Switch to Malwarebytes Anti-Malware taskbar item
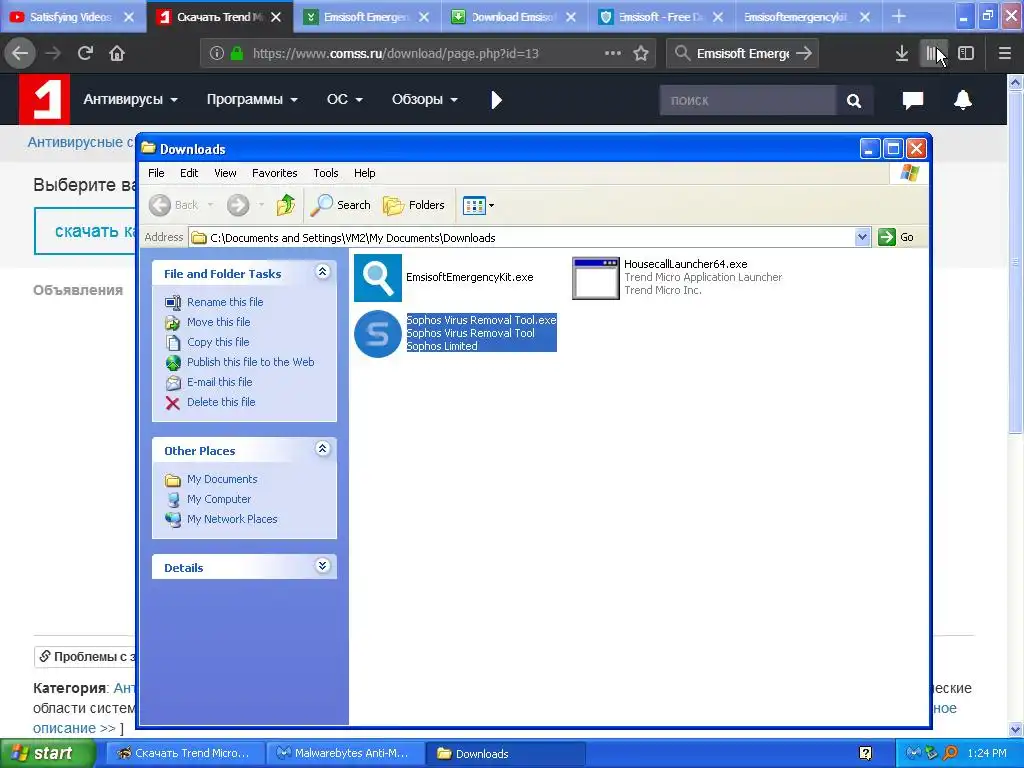 [x=345, y=754]
